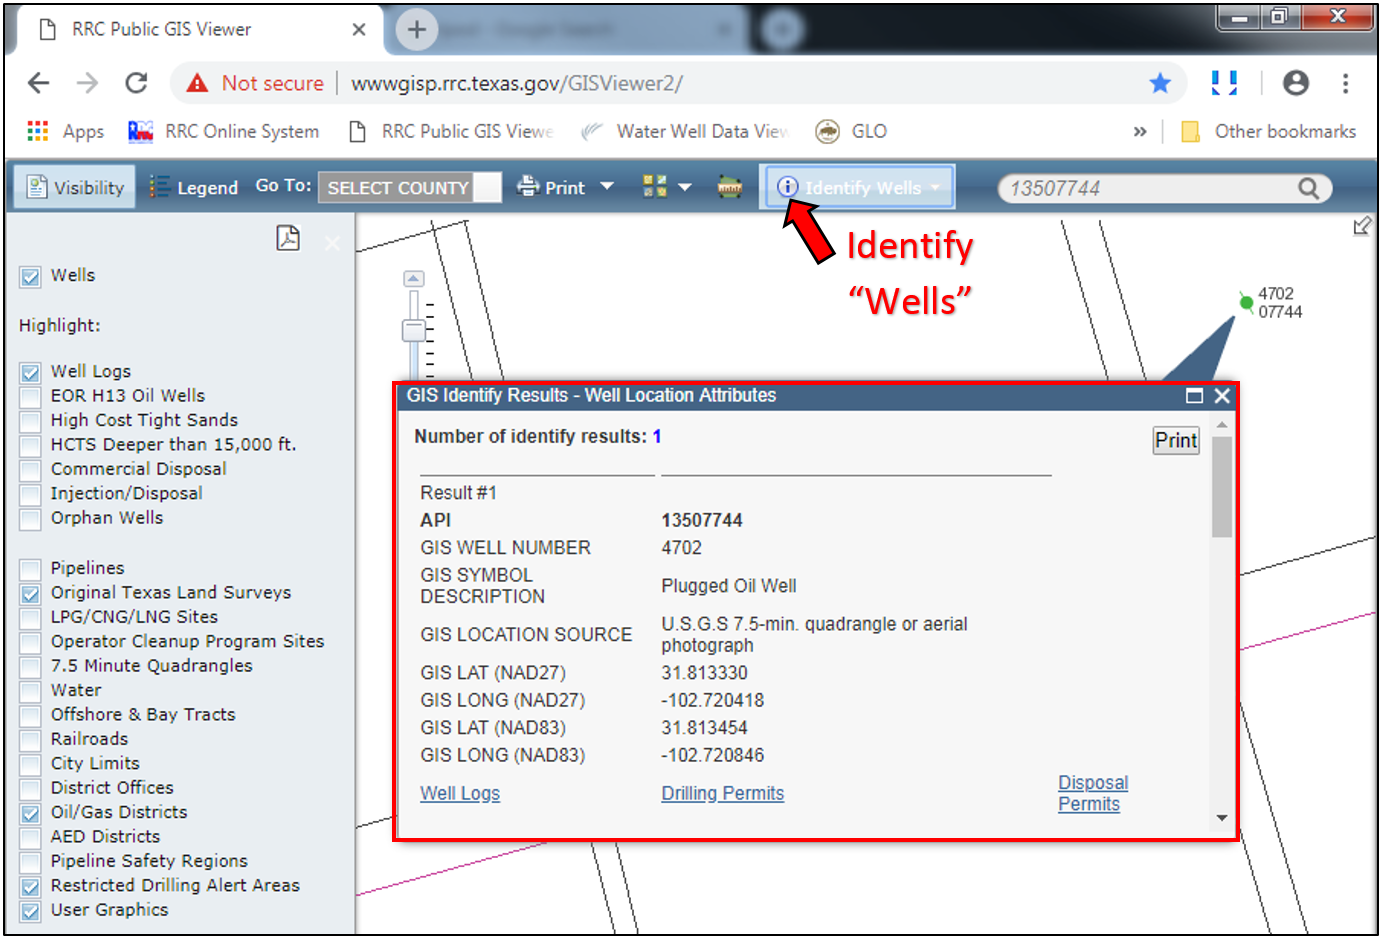Screen dimensions: 1381x939
Task: Click the bookmark star in address bar
Action: coord(1160,83)
